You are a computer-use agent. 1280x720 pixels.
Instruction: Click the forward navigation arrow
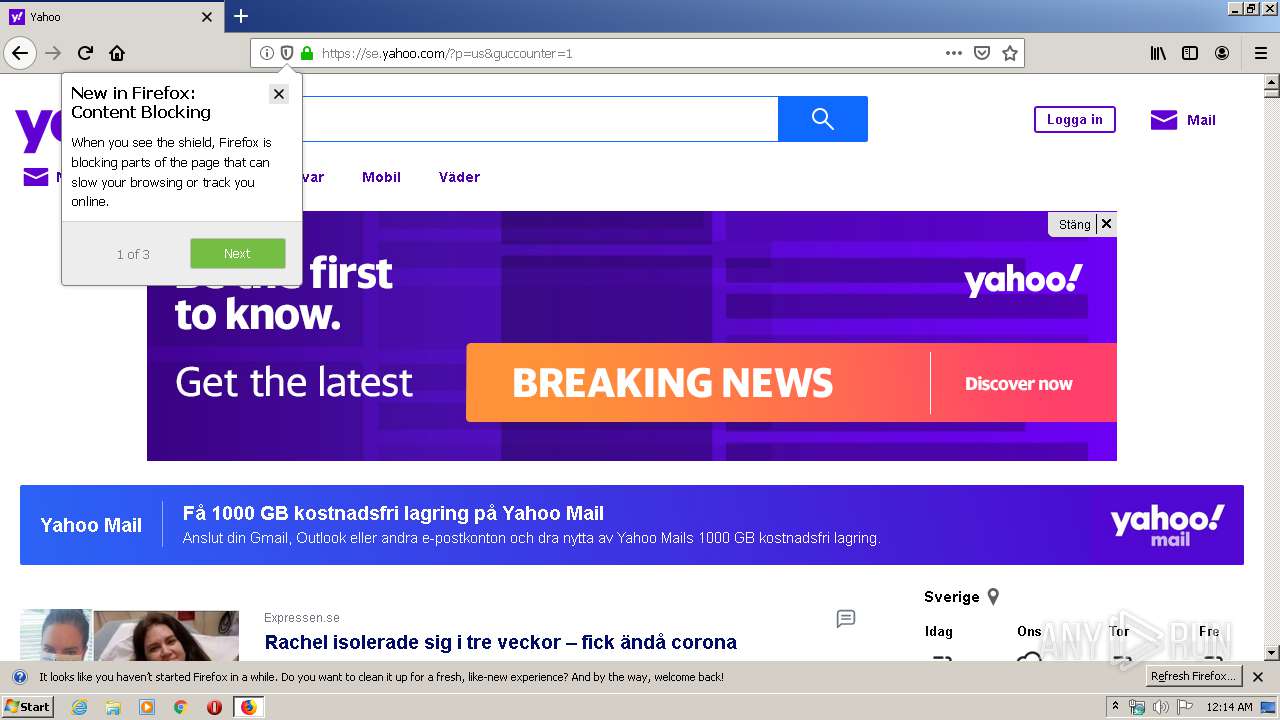tap(54, 53)
